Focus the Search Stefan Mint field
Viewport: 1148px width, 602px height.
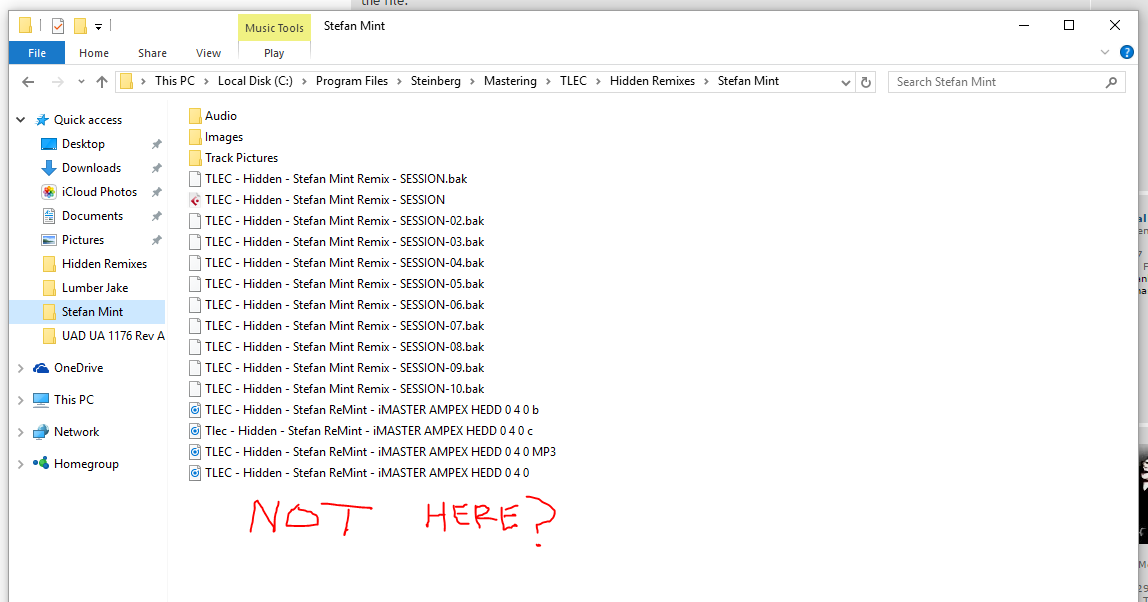pos(1007,82)
